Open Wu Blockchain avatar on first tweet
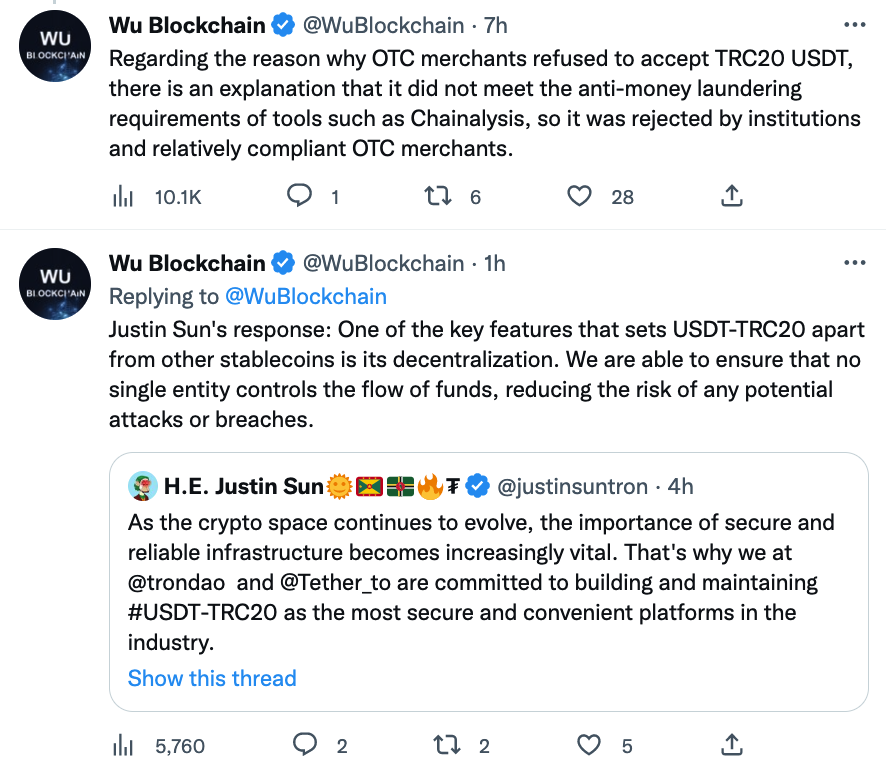This screenshot has width=886, height=766. tap(55, 46)
